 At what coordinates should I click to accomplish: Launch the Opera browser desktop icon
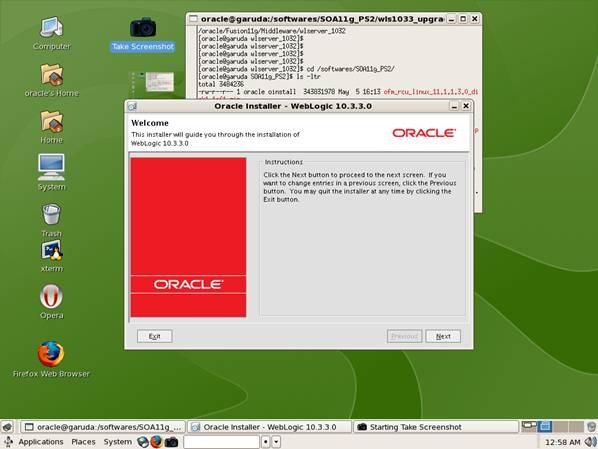(51, 301)
